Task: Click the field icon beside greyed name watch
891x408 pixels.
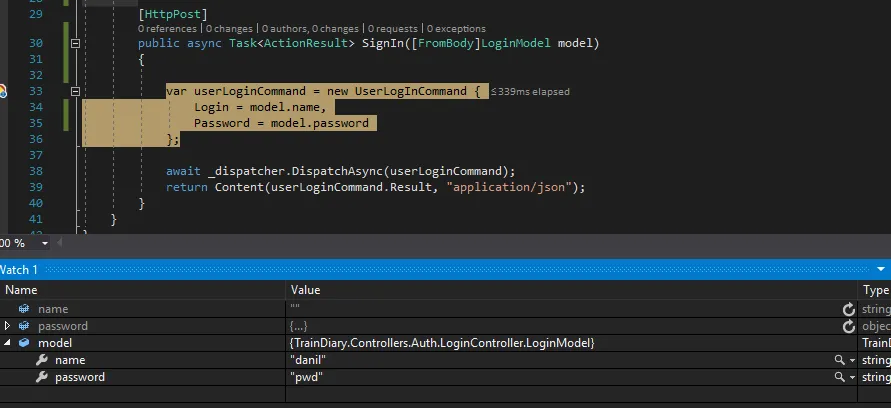Action: coord(24,309)
